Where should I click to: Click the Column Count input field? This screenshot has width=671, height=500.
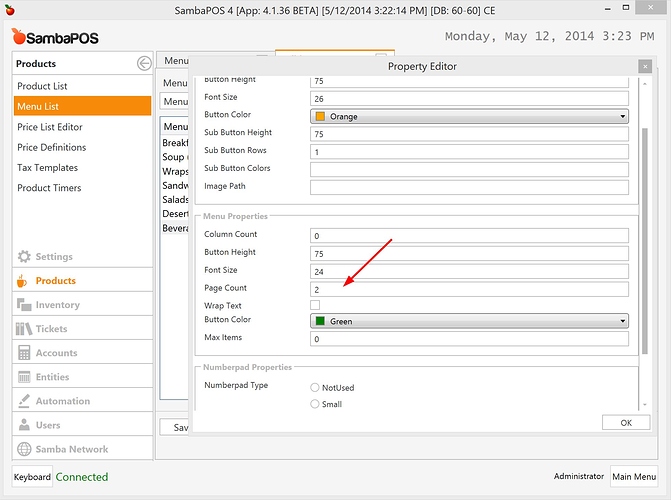(x=469, y=235)
